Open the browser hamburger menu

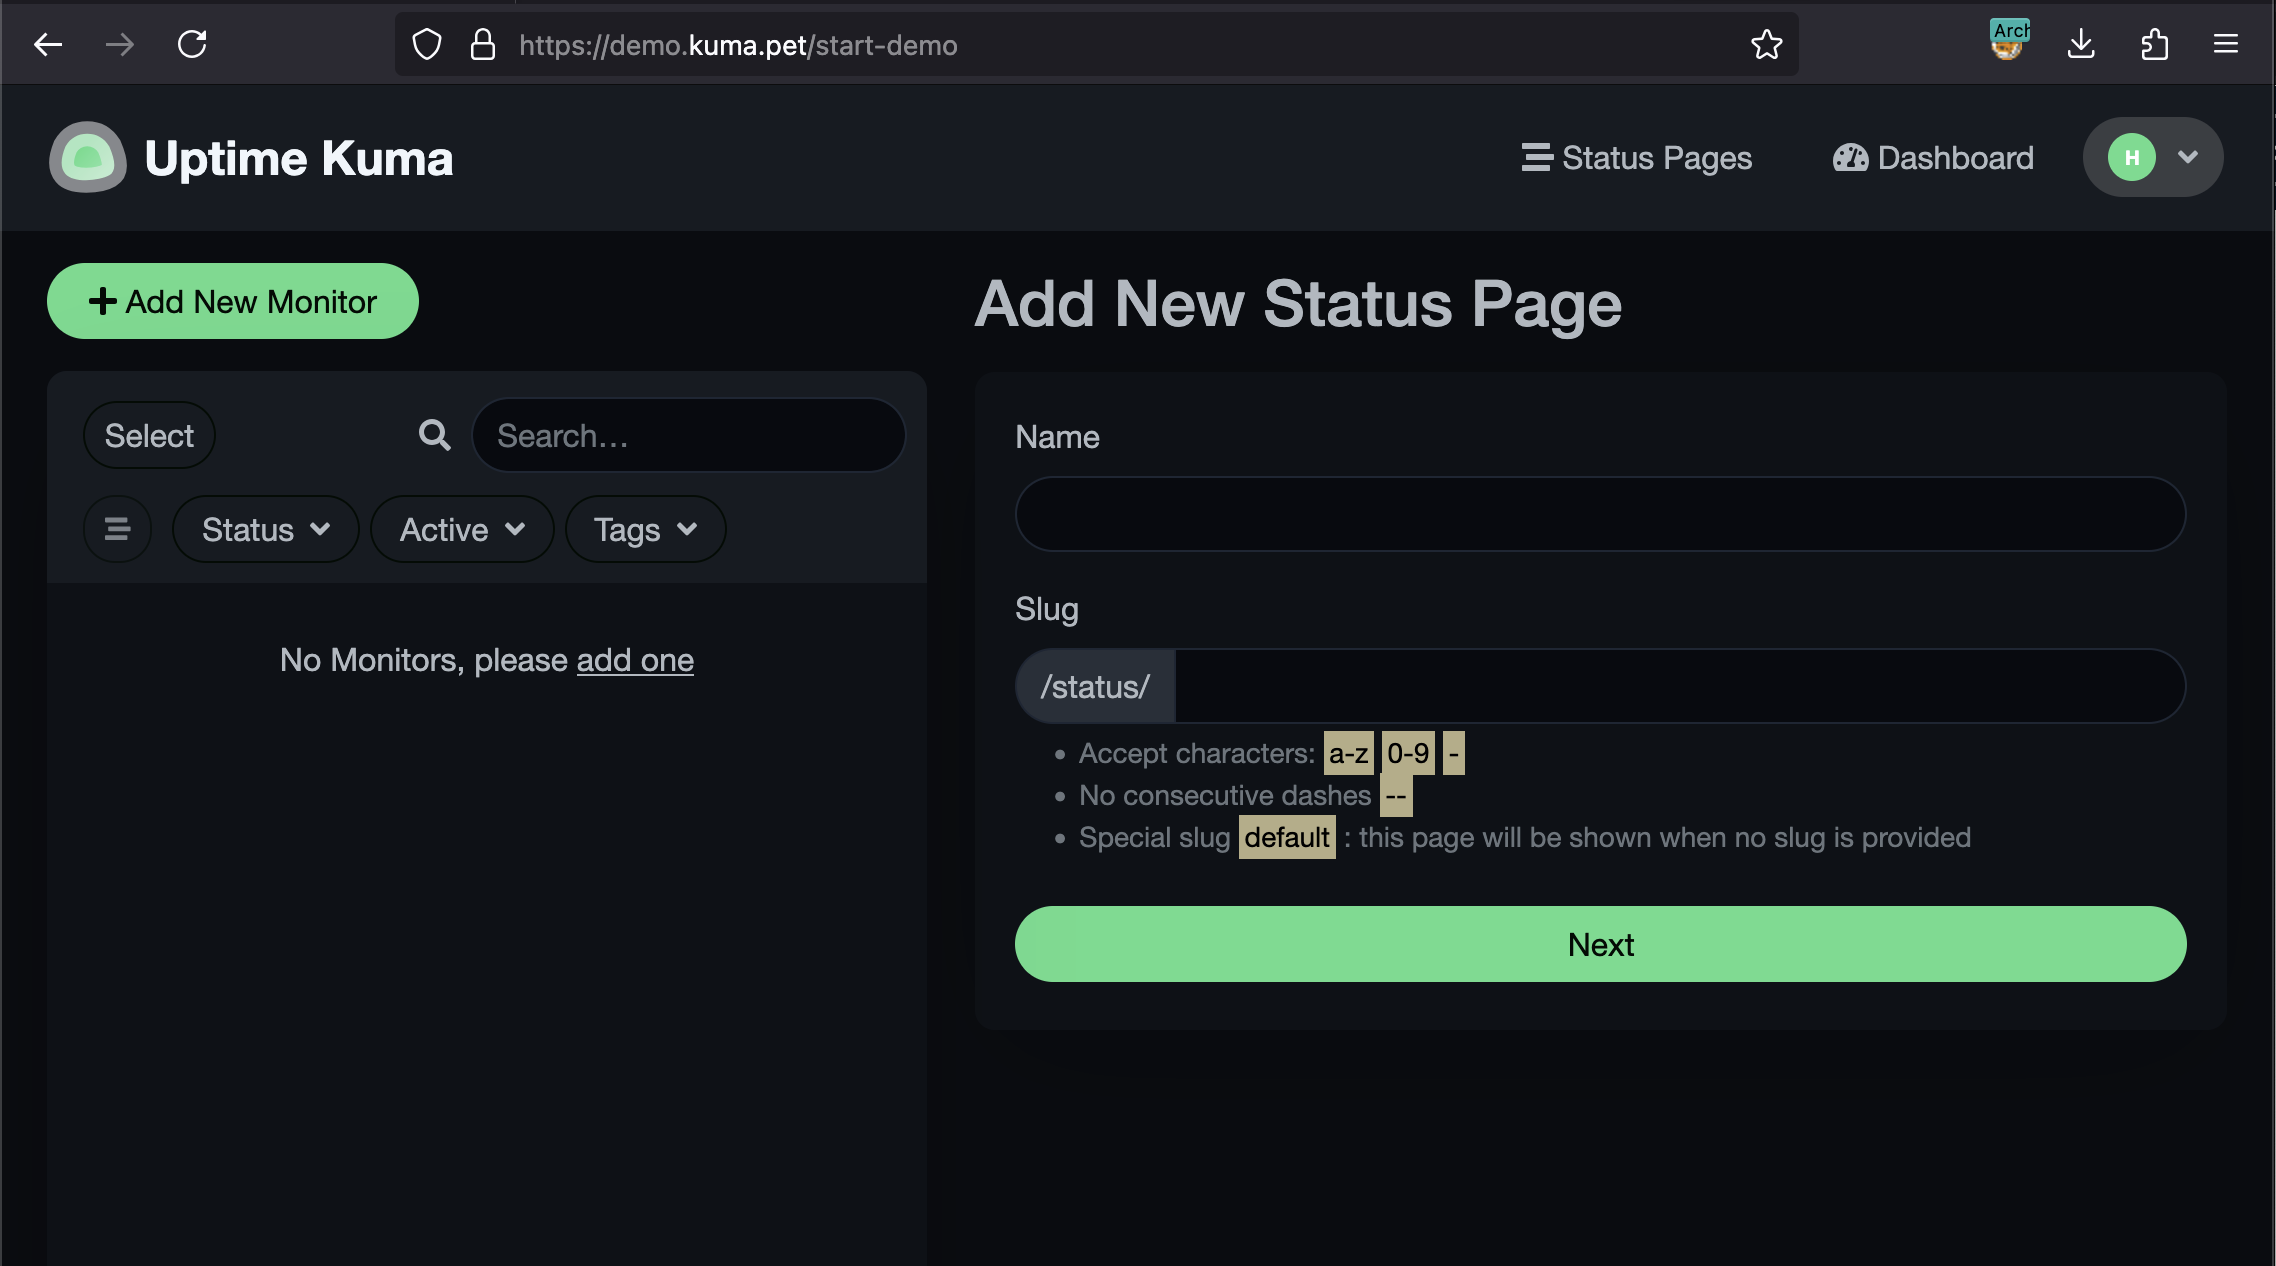pyautogui.click(x=2225, y=44)
